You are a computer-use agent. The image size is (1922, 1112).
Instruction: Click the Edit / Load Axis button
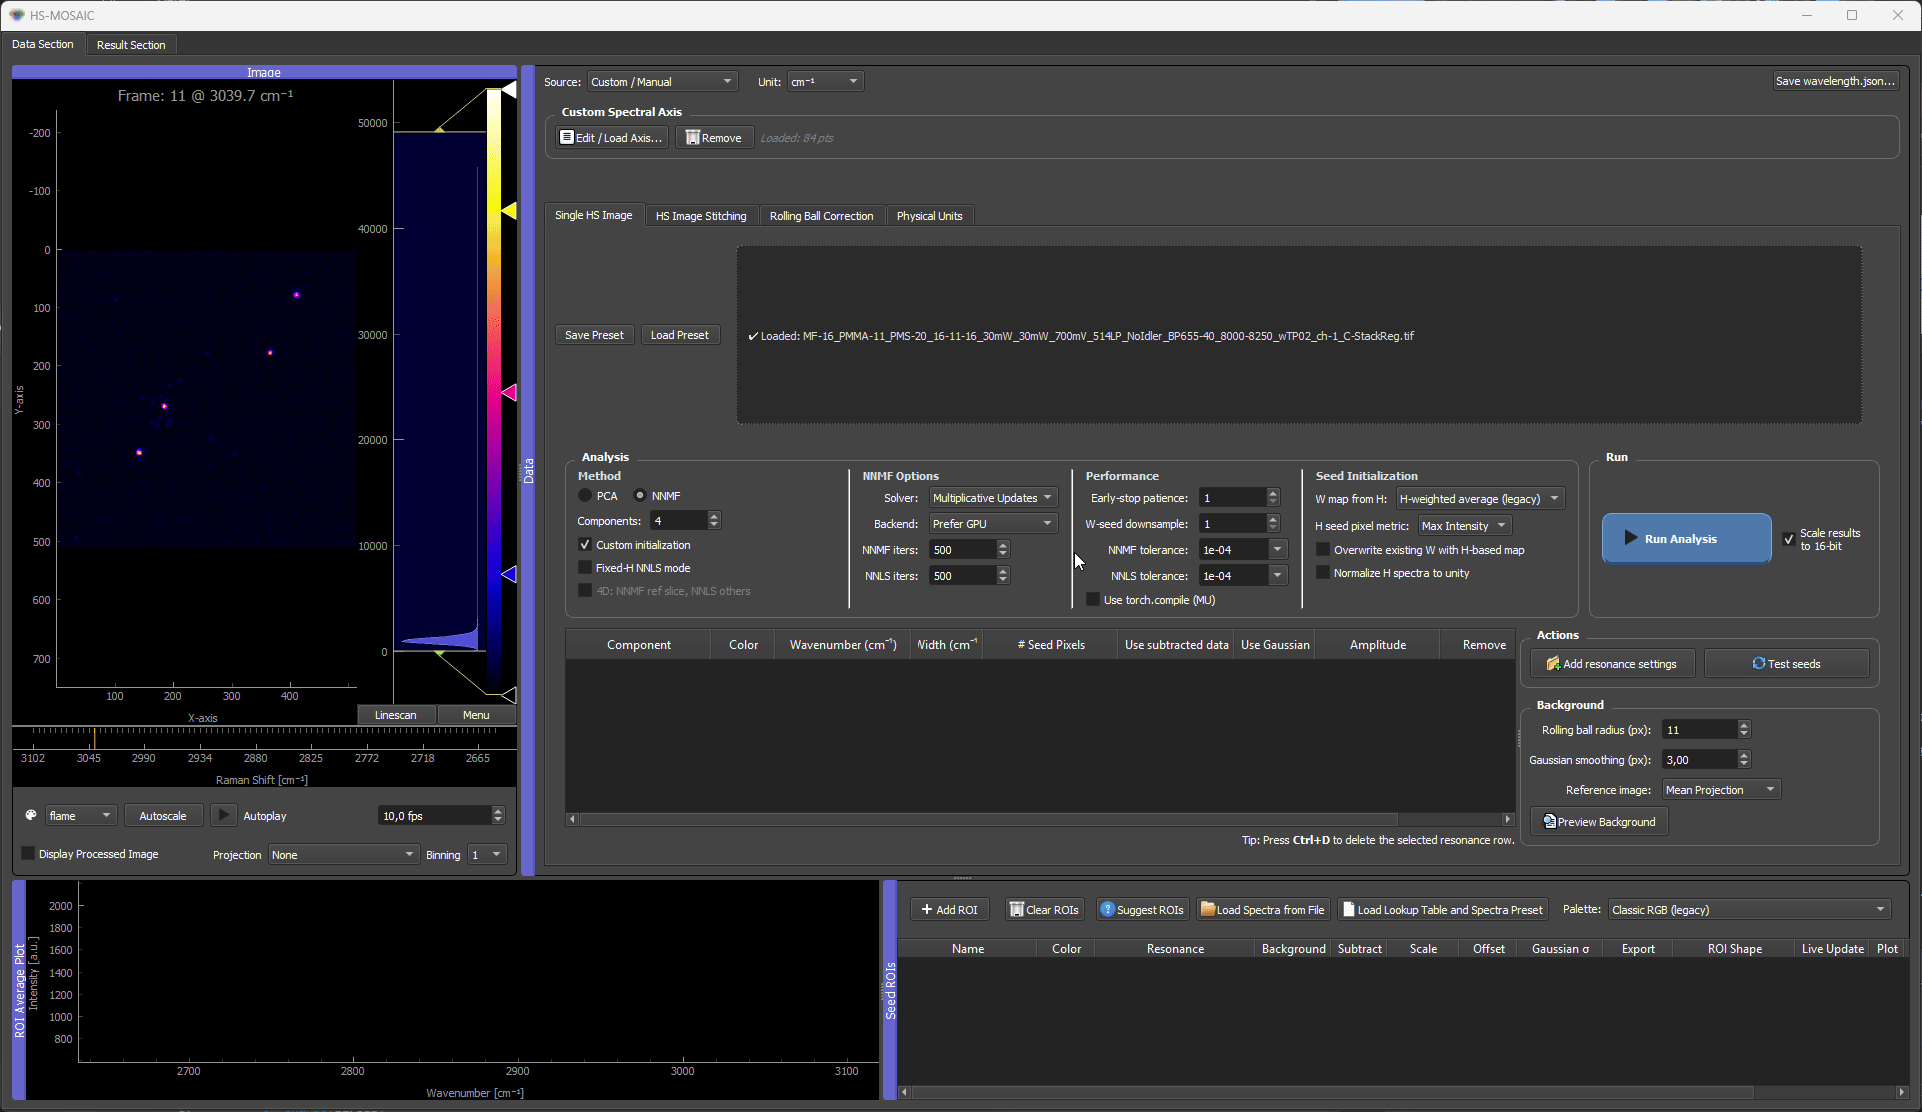(x=611, y=138)
